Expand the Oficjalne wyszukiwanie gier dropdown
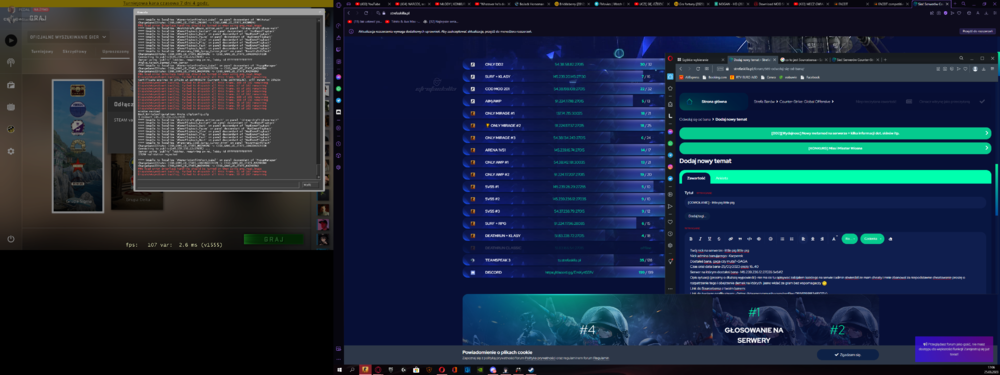Viewport: 1000px width, 375px height. tap(69, 37)
